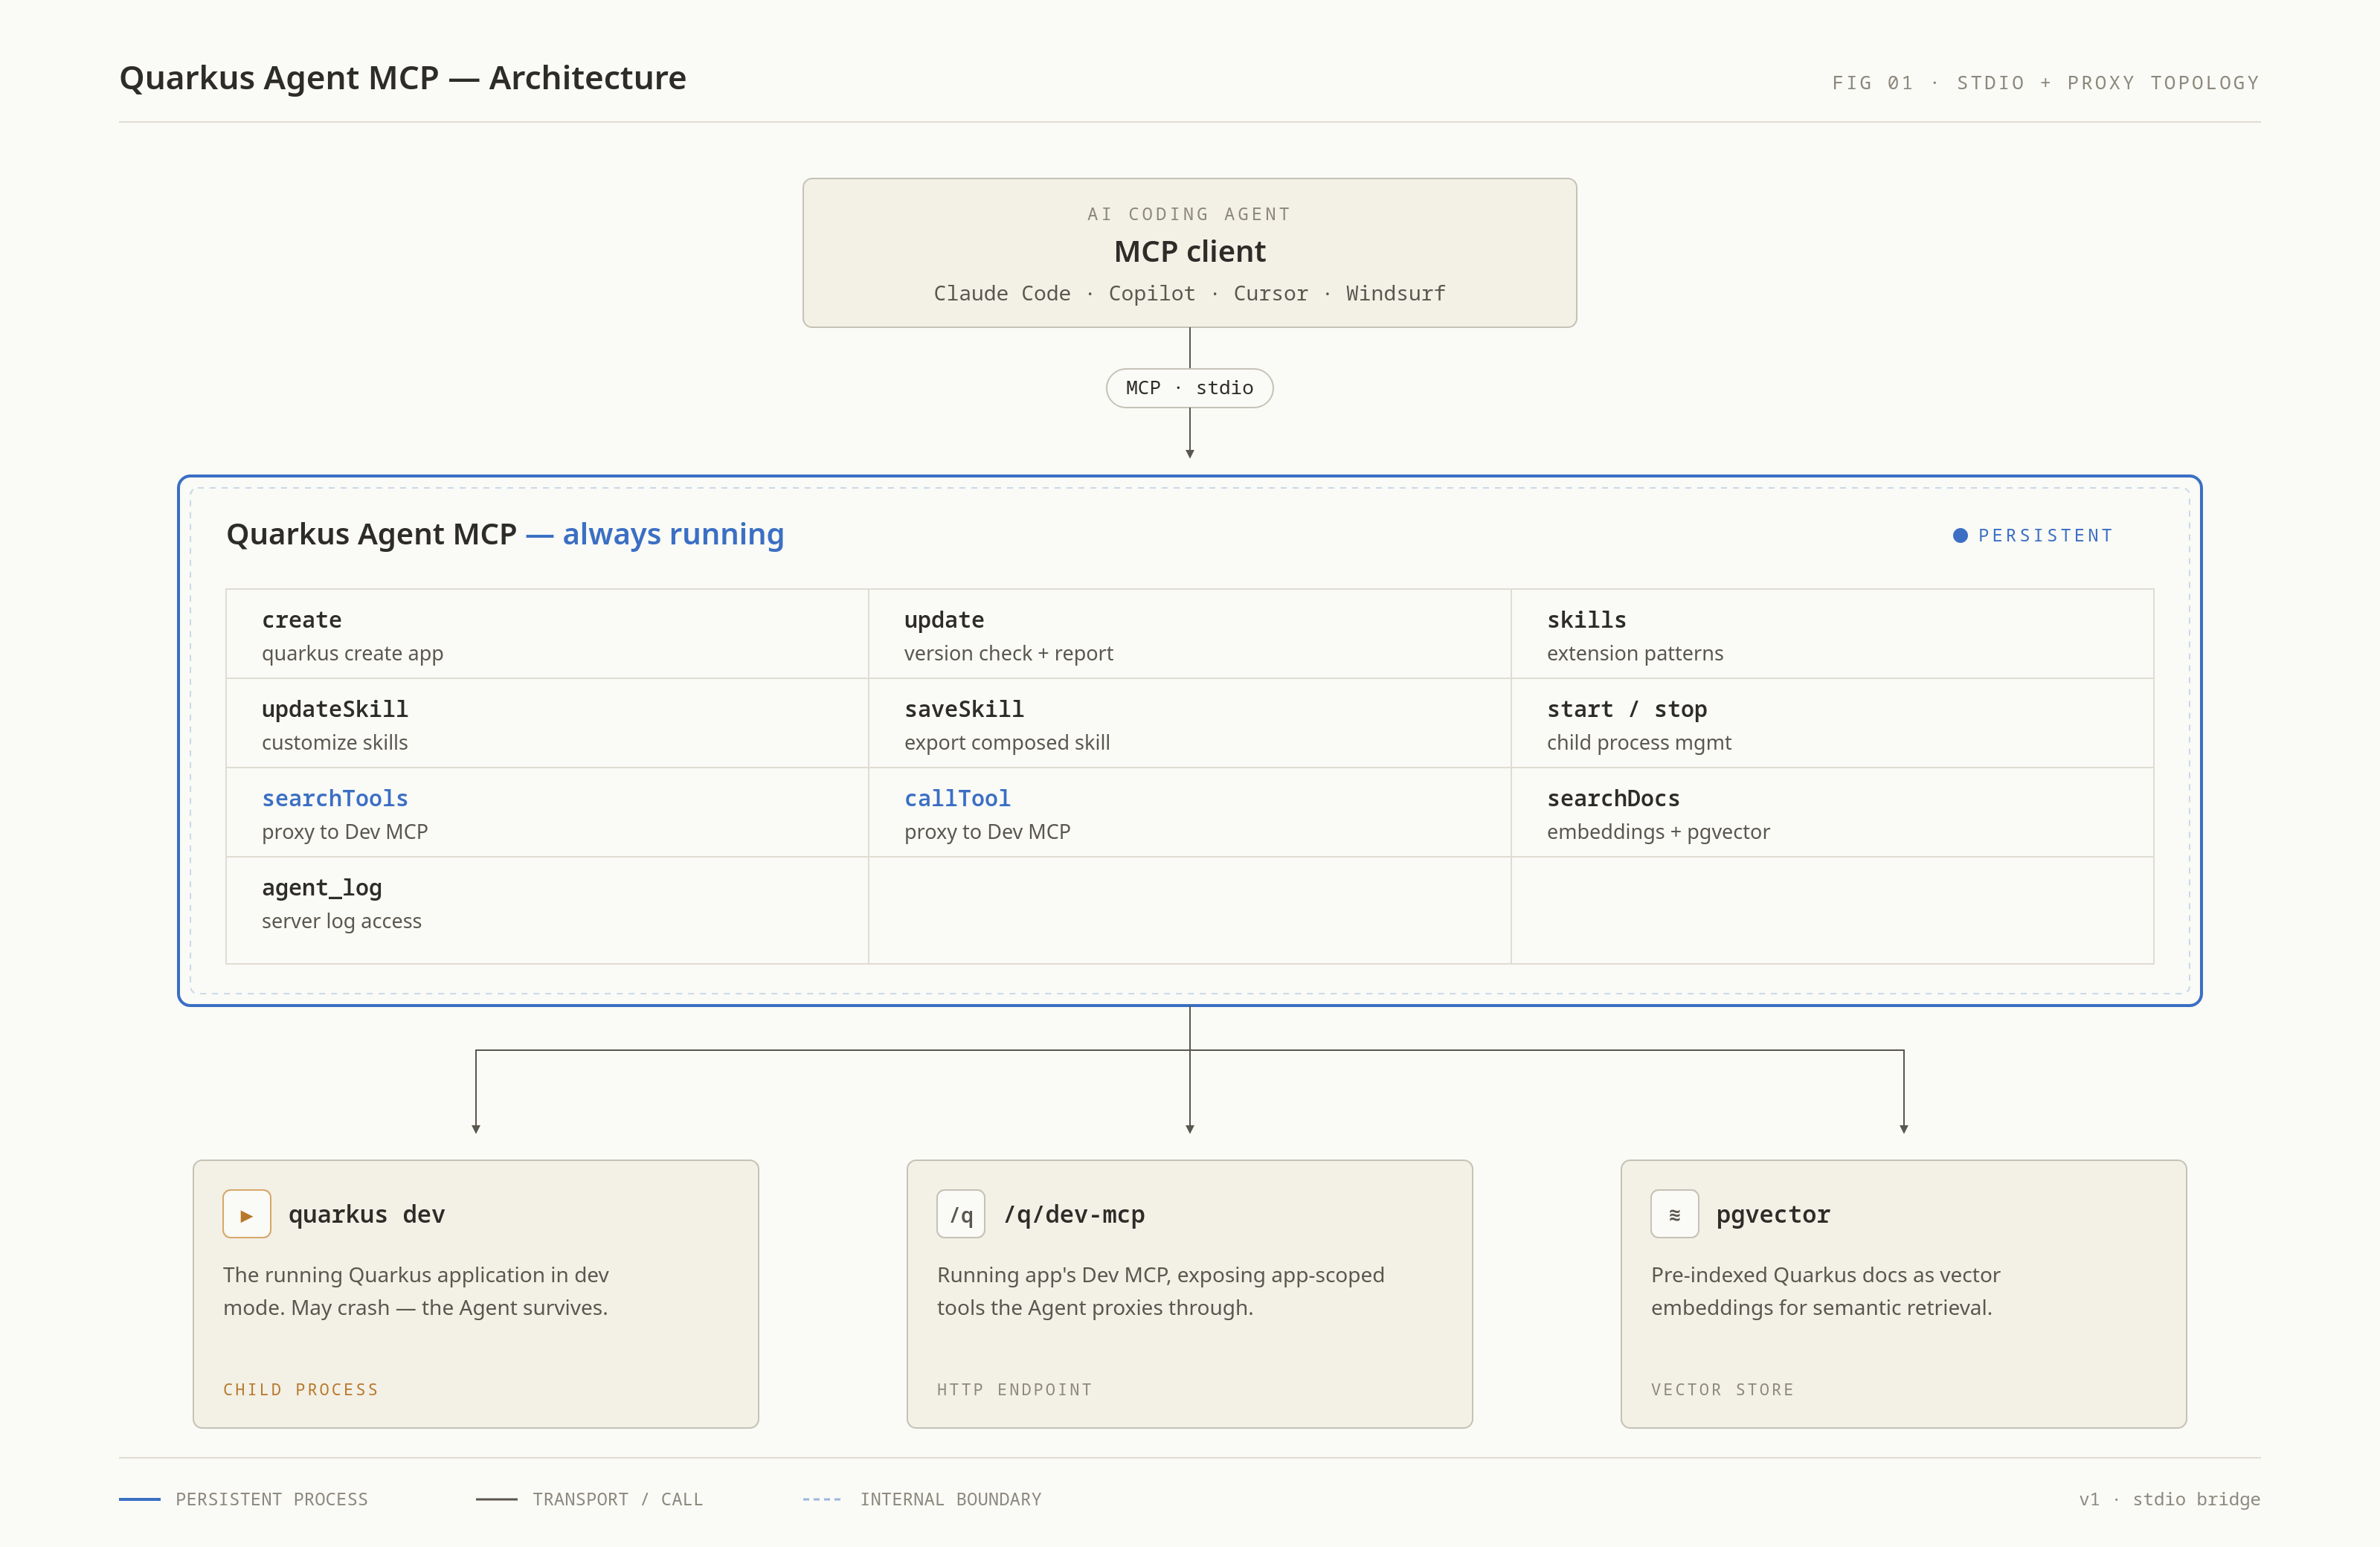Click the MCP client heading
Viewport: 2380px width, 1547px height.
point(1190,251)
